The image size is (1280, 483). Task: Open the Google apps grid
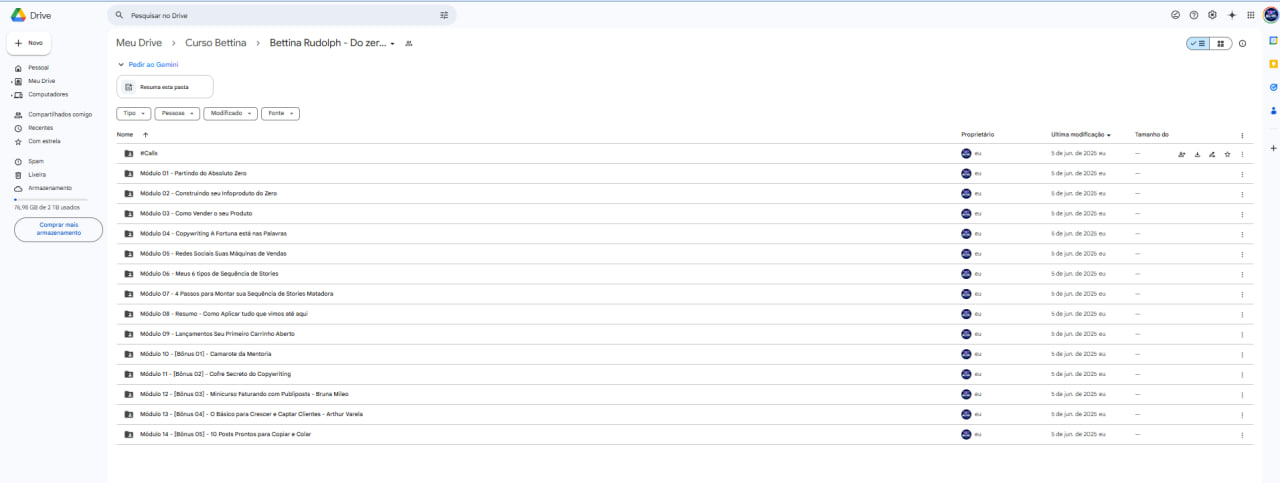click(x=1250, y=15)
